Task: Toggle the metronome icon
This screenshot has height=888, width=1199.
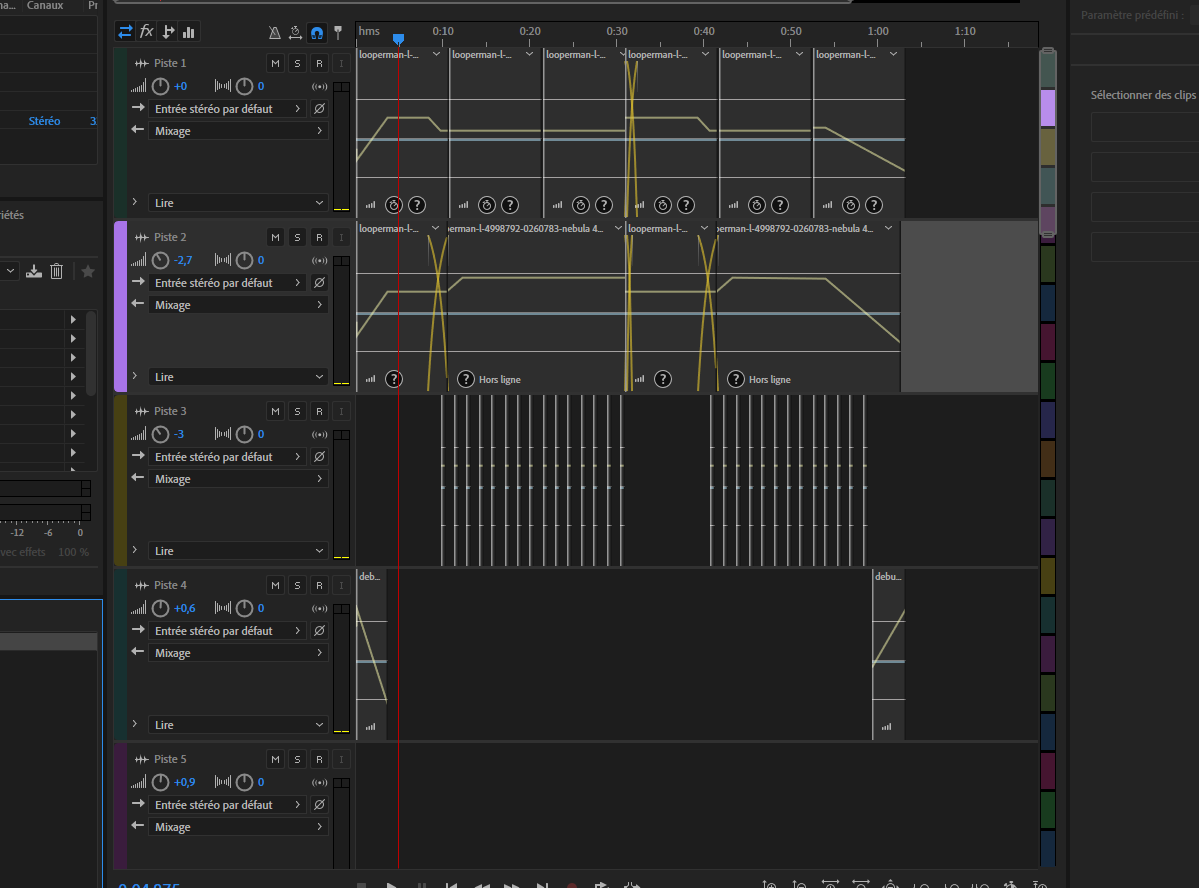Action: pyautogui.click(x=275, y=33)
